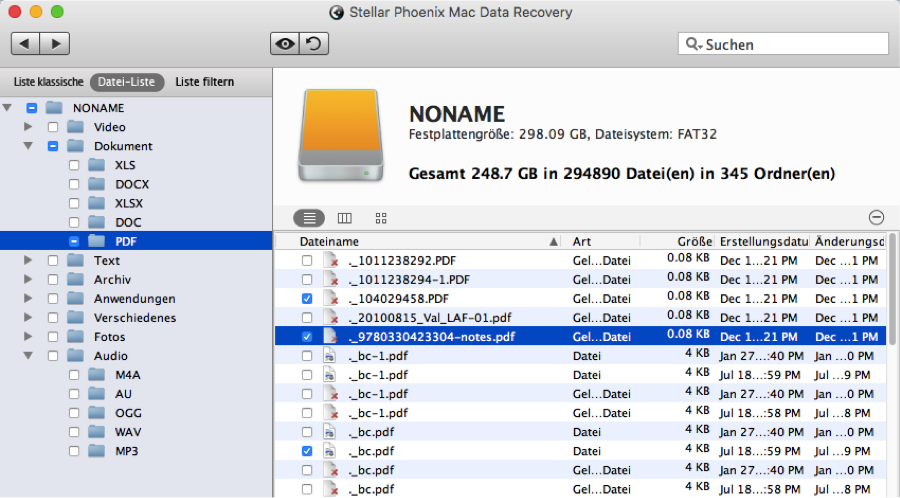Sort by the Größe column header

tap(677, 242)
